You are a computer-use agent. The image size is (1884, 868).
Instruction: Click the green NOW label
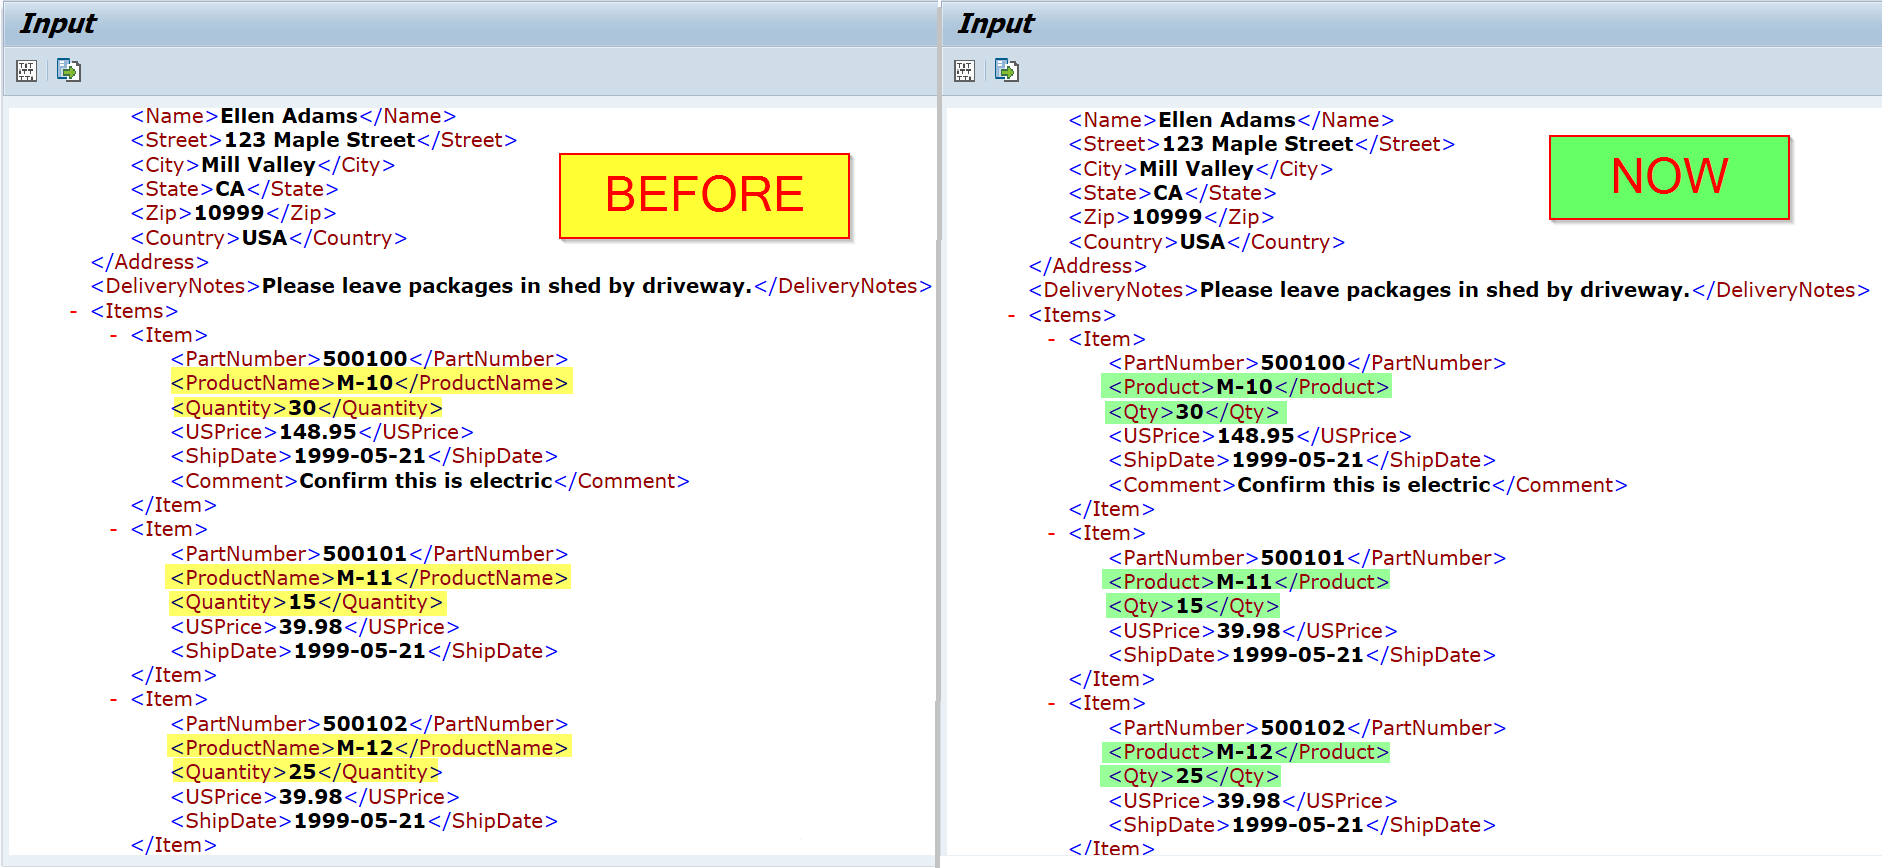(1669, 177)
